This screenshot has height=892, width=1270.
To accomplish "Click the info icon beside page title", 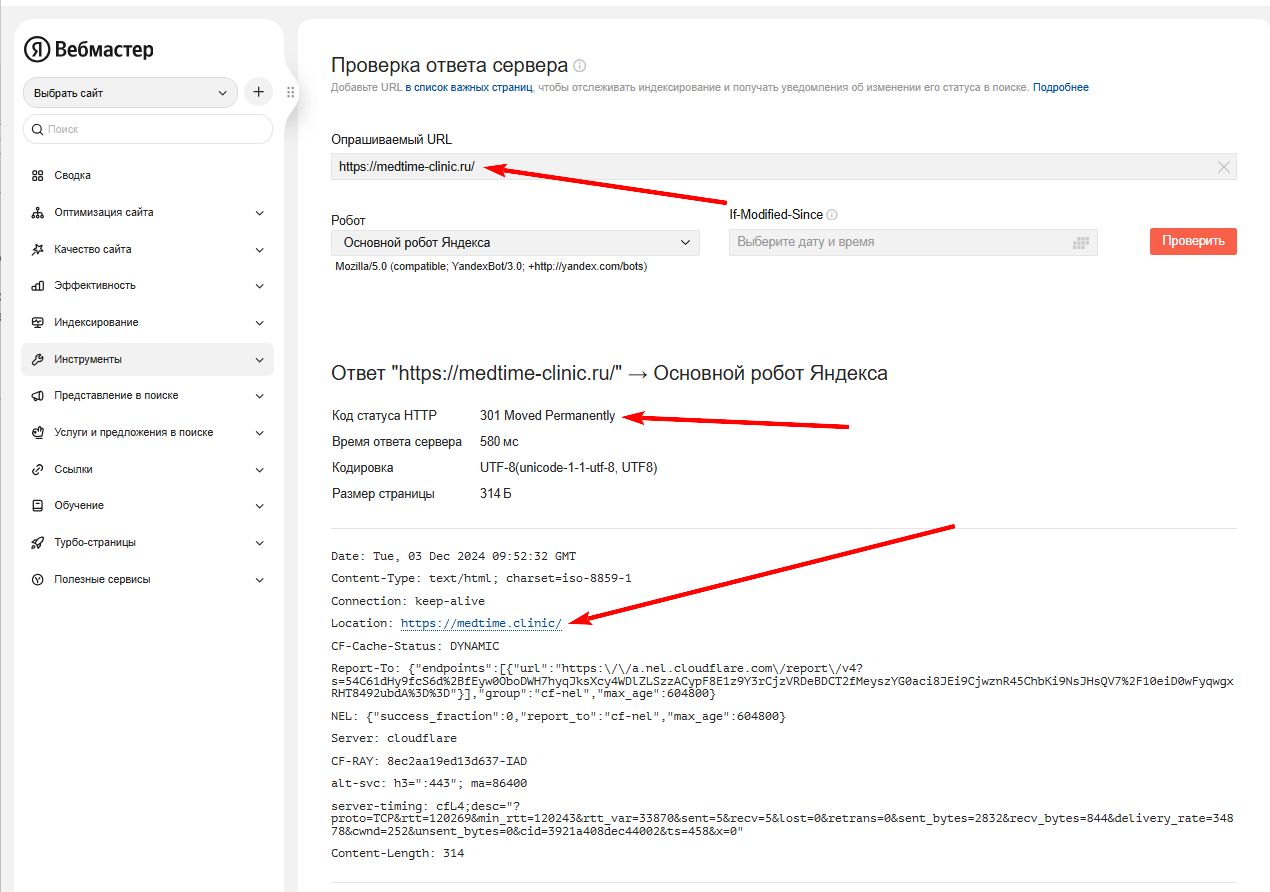I will [x=580, y=66].
